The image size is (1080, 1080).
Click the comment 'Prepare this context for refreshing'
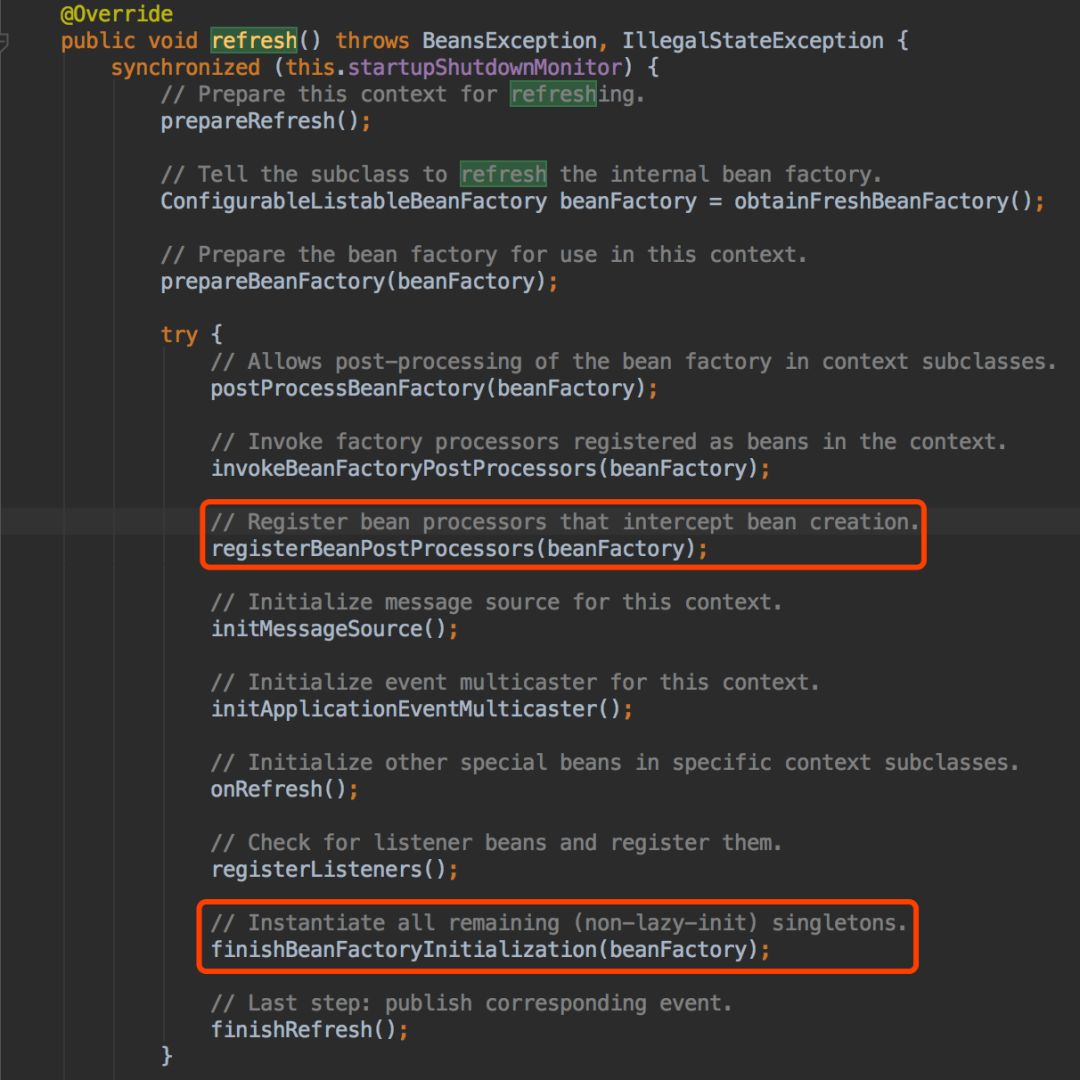coord(403,94)
